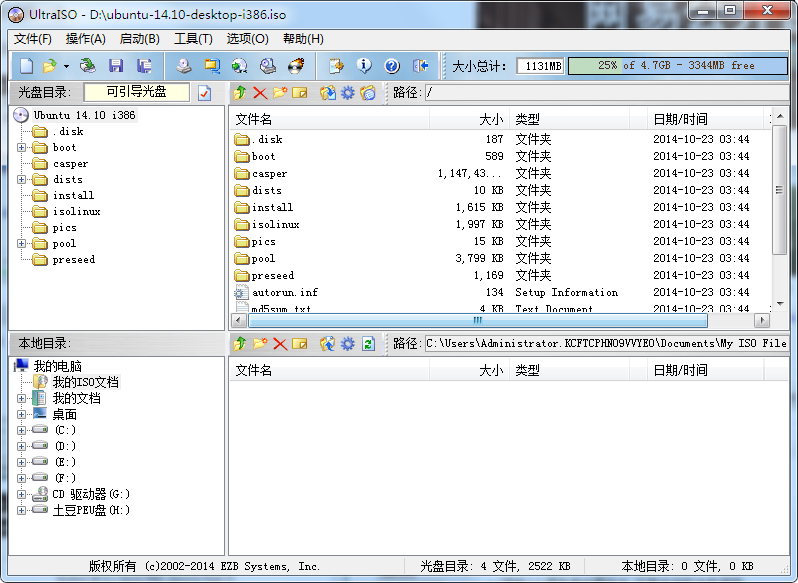Screen dimensions: 798x583
Task: Toggle the disc properties check icon
Action: (x=205, y=93)
